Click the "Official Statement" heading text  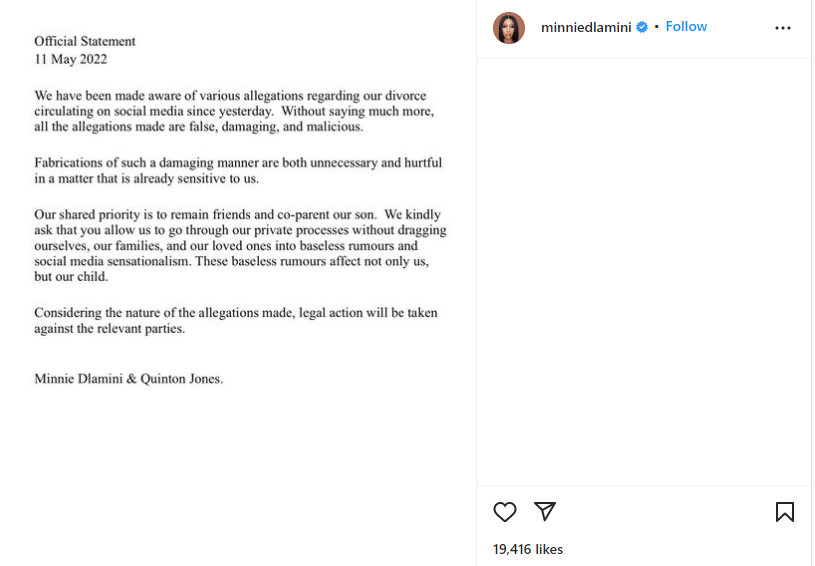click(85, 41)
